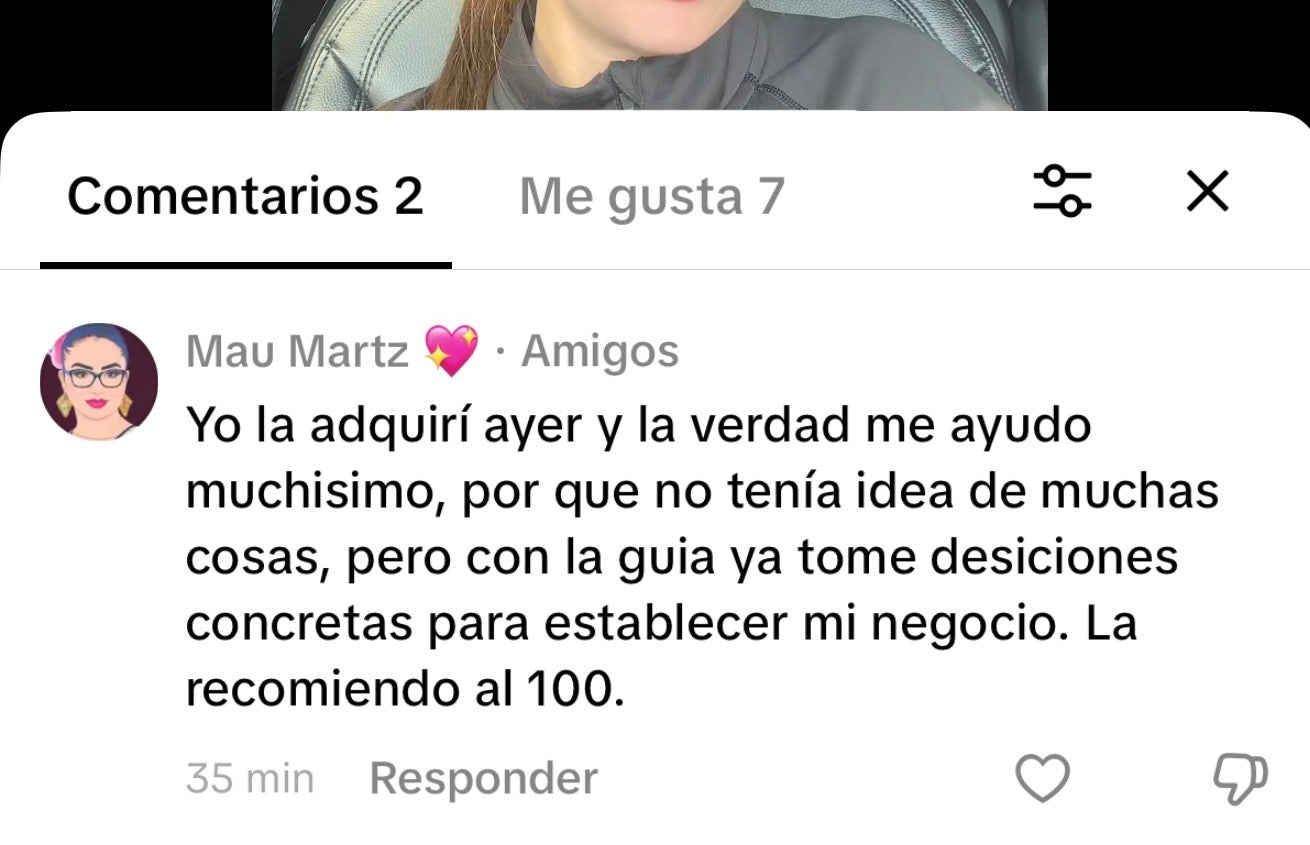Select the Comentarios 2 tab
This screenshot has width=1310, height=845.
[245, 196]
